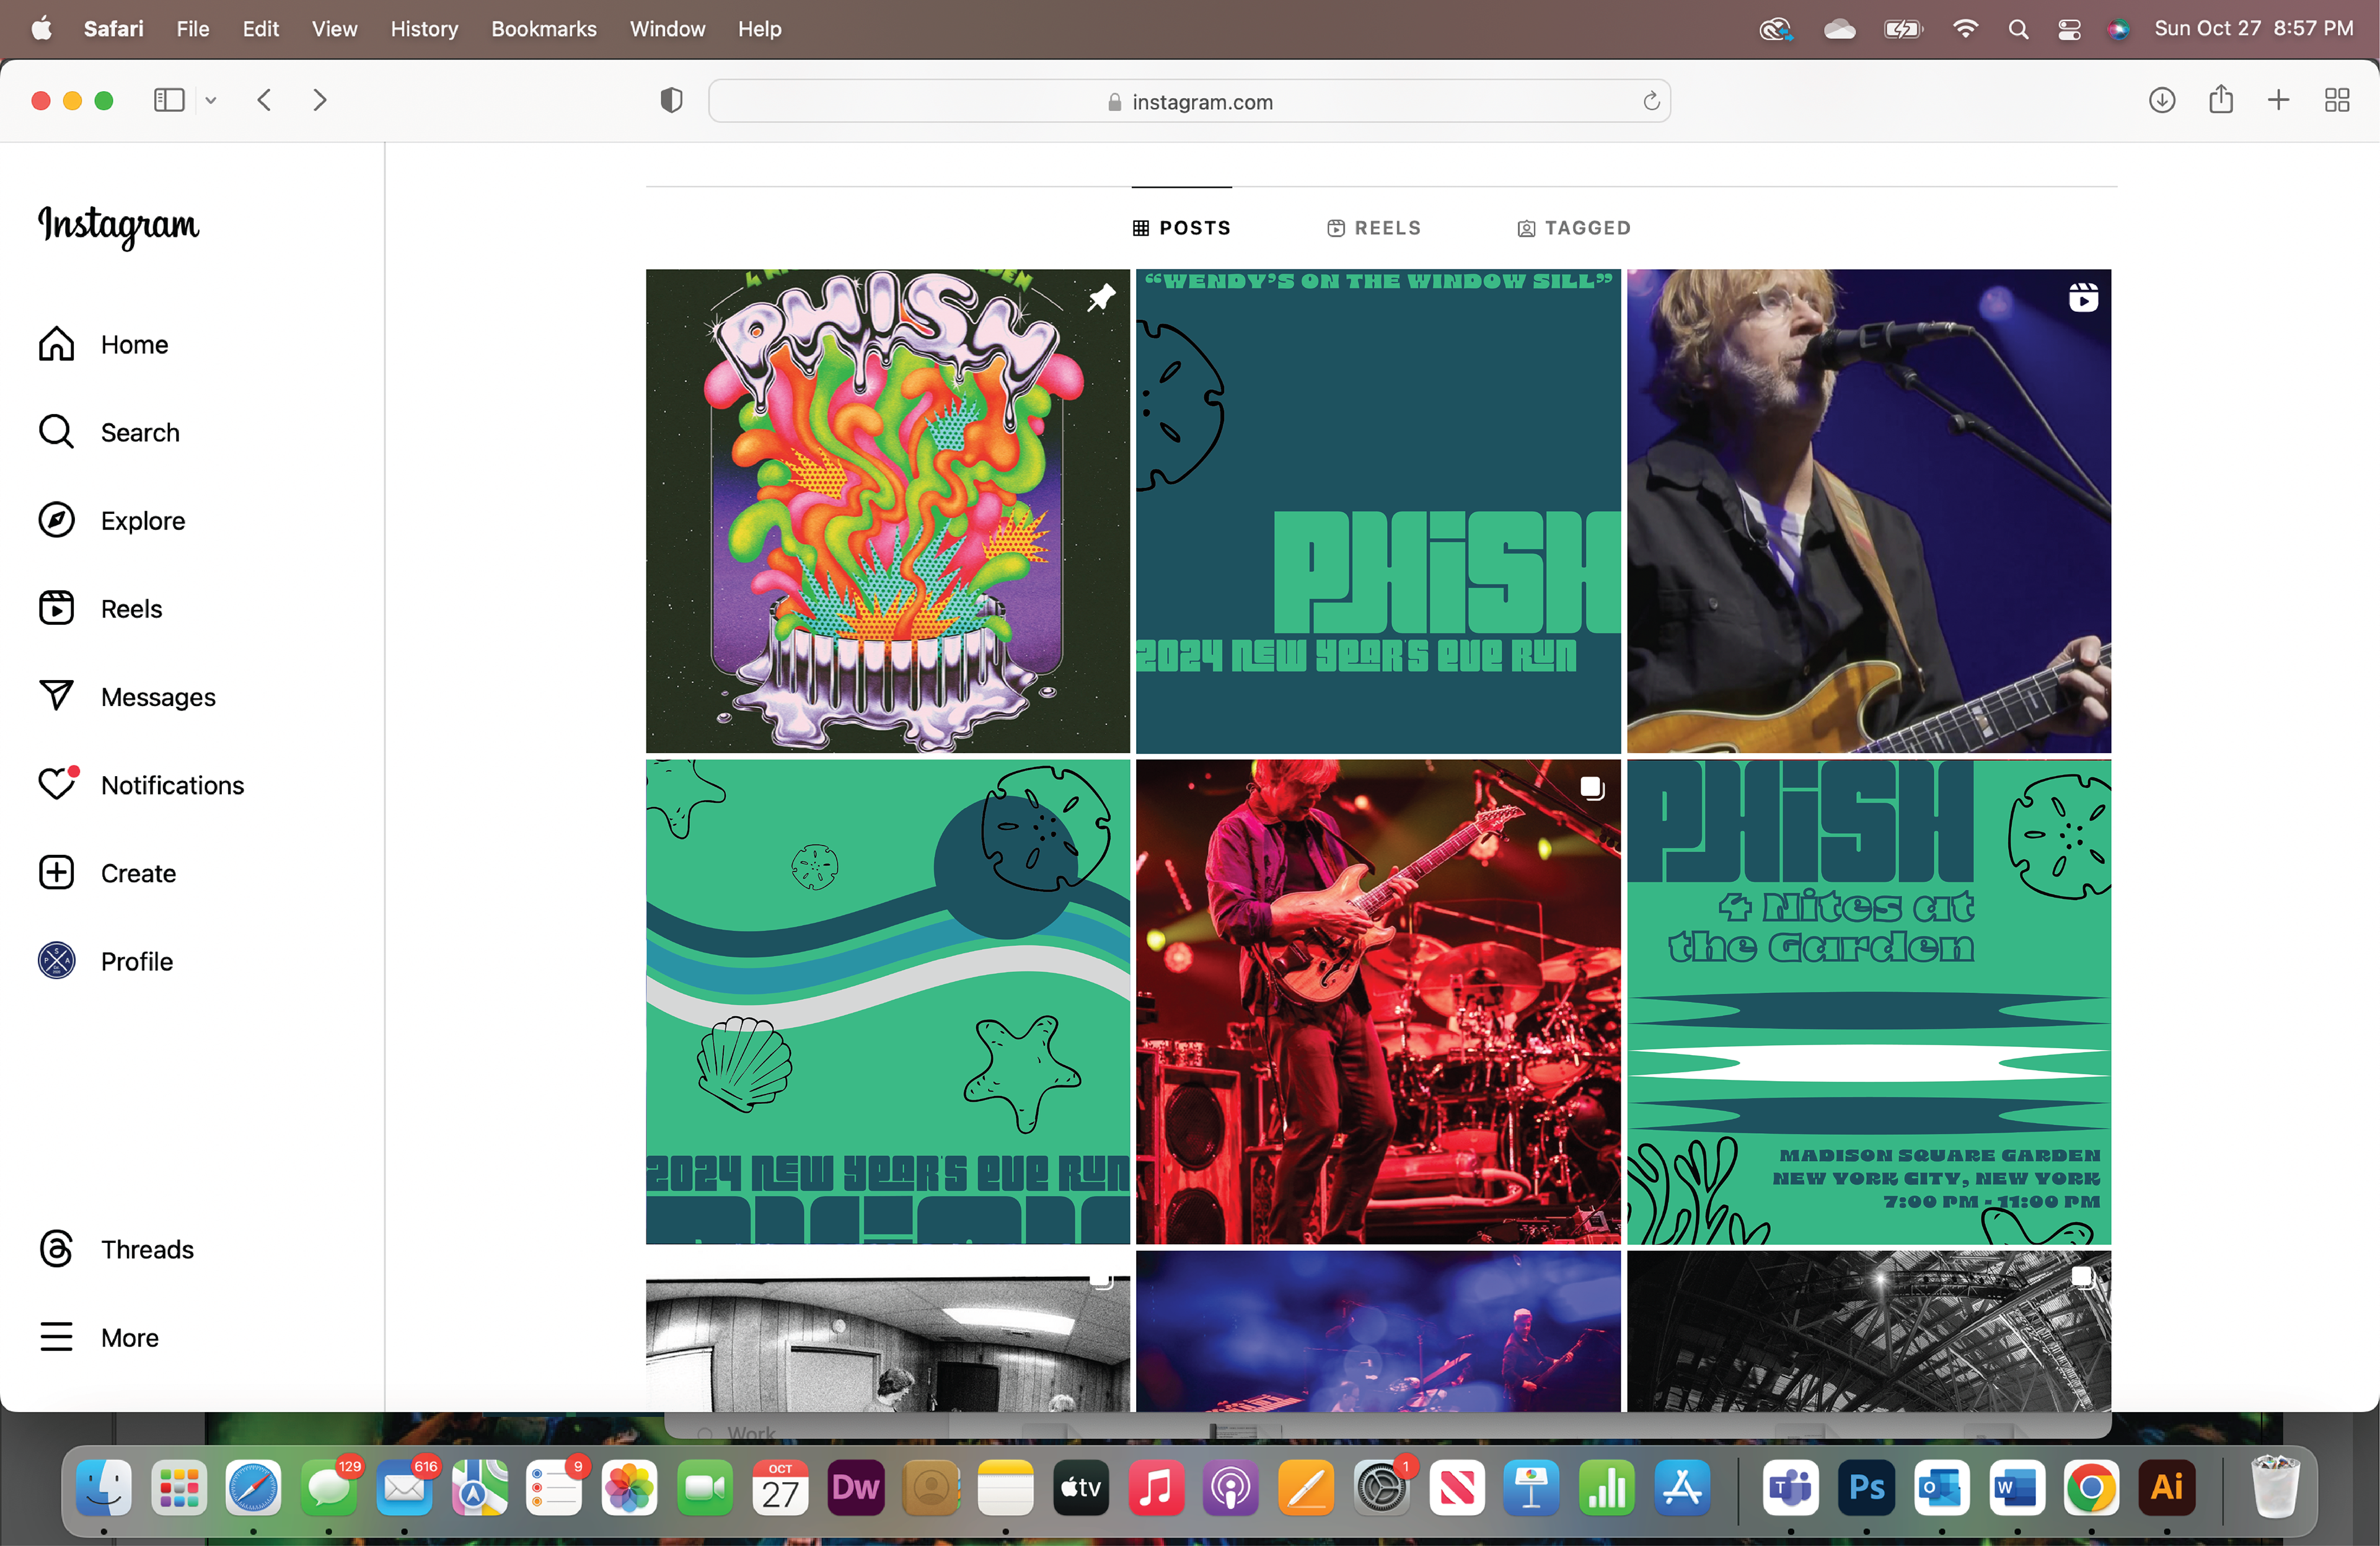This screenshot has height=1546, width=2380.
Task: Open the "4 Nites at the Garden" post
Action: (1868, 1001)
